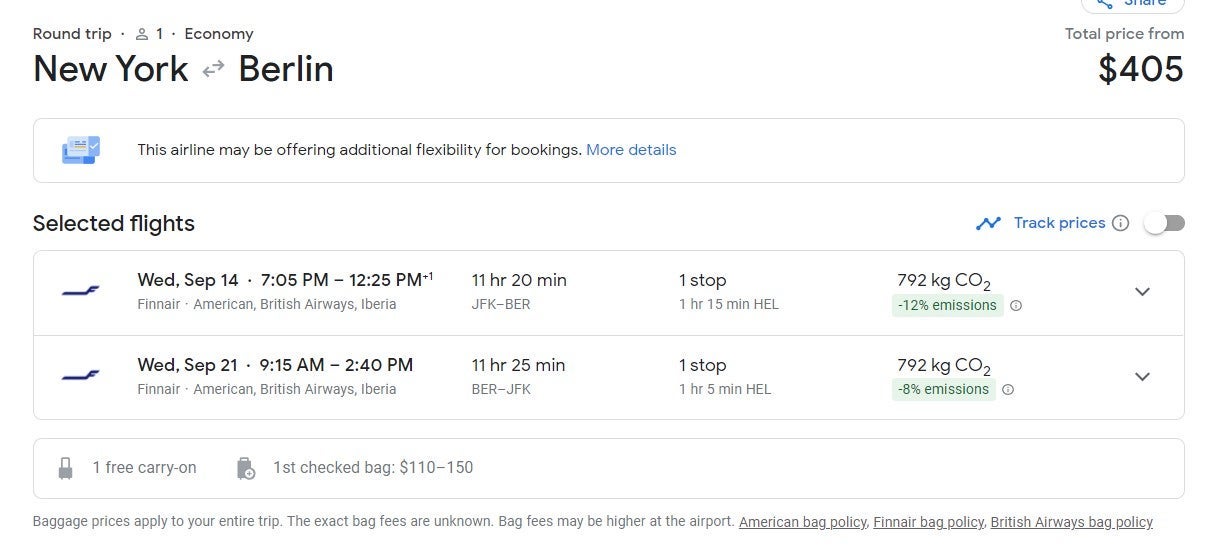Expand the Sep 14 outbound flight details

[1142, 292]
